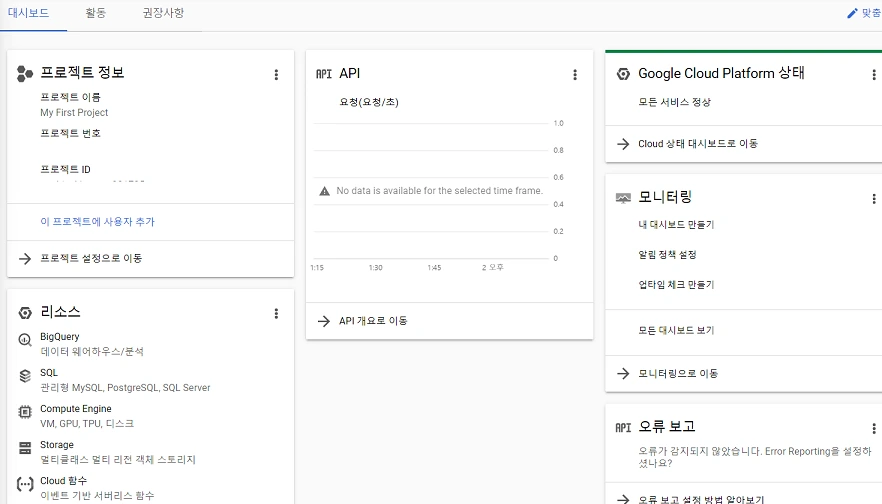
Task: Click the Compute Engine chip icon
Action: (25, 412)
